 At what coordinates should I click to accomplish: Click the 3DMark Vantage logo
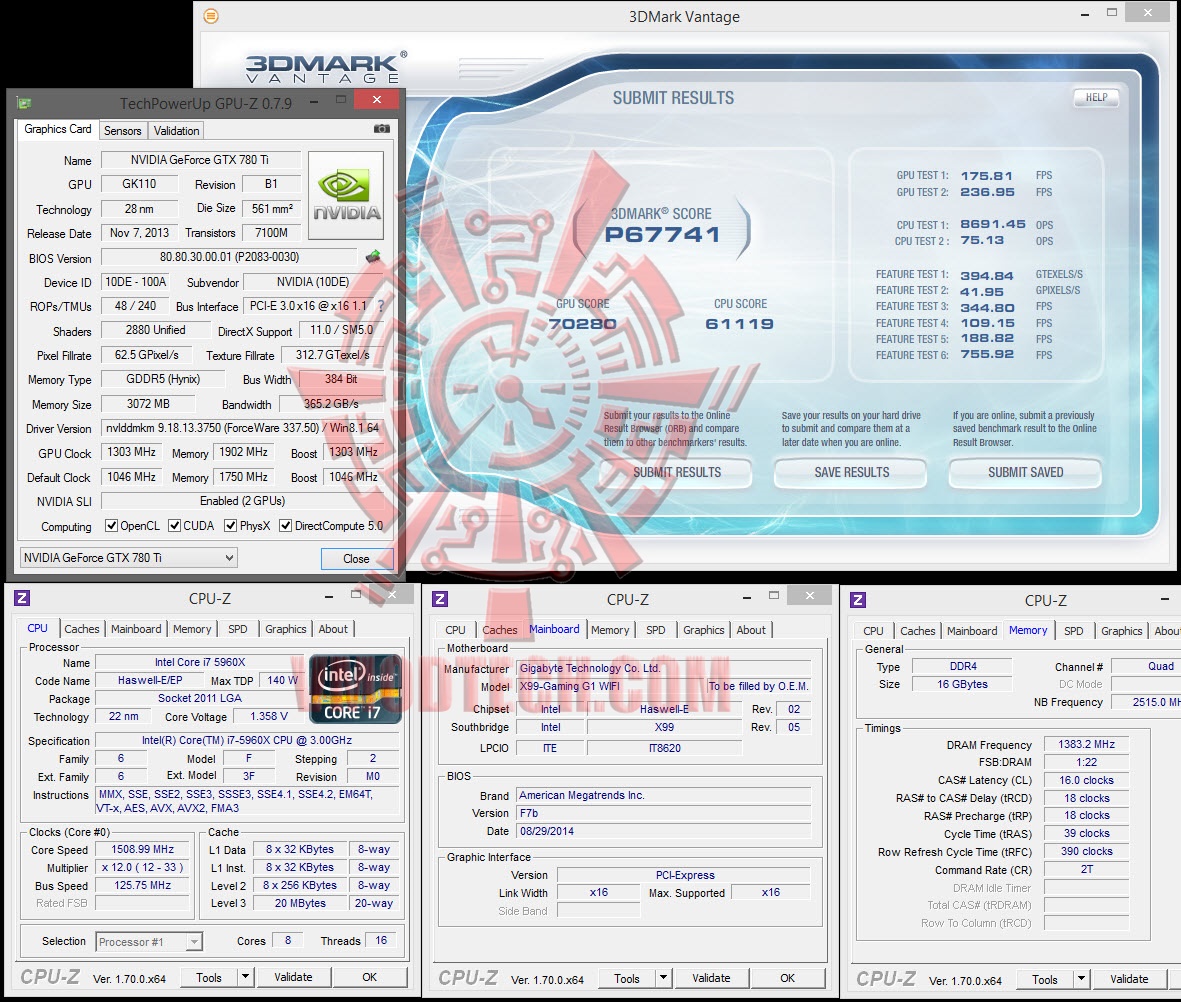coord(325,68)
